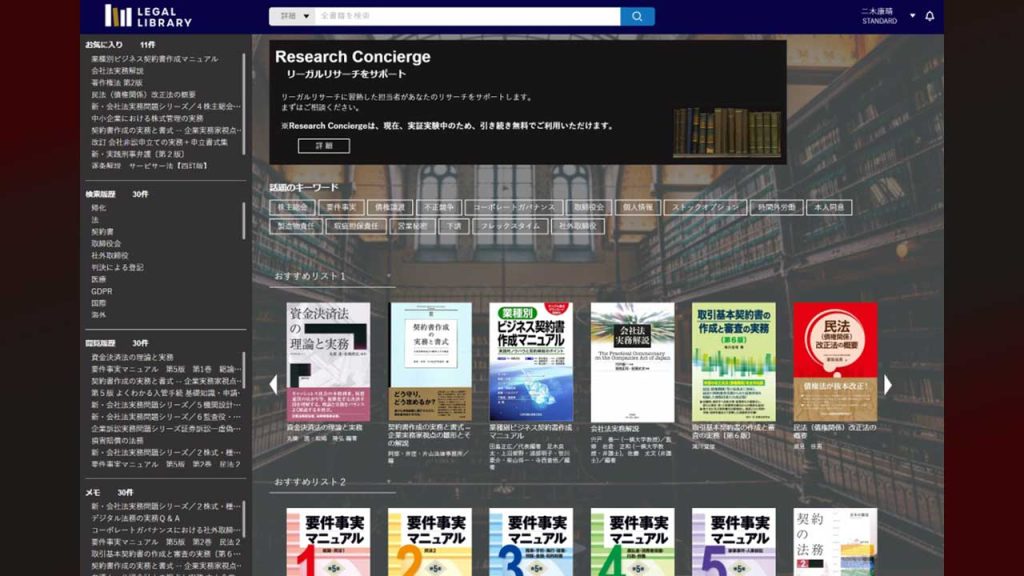Focus the book search input field
This screenshot has width=1024, height=576.
click(x=468, y=16)
